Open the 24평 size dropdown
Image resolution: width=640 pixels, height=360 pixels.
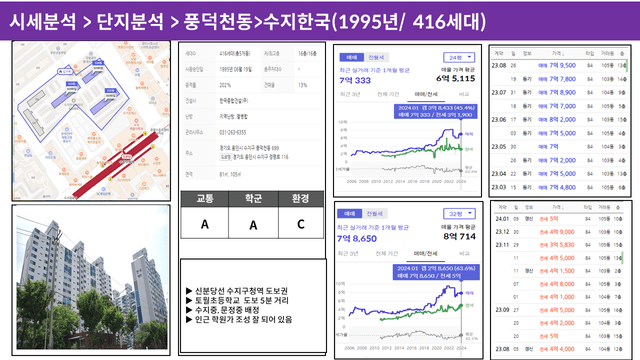click(x=459, y=58)
